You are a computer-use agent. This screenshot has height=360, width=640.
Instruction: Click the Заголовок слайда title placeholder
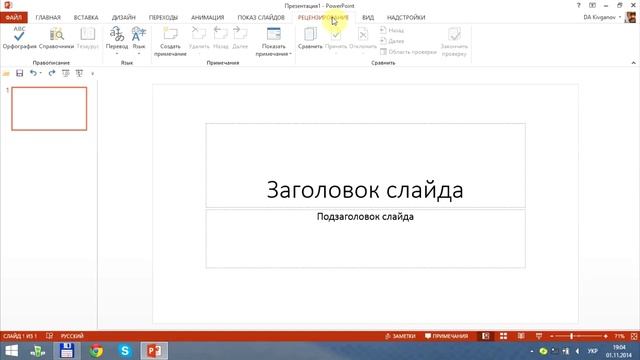365,165
